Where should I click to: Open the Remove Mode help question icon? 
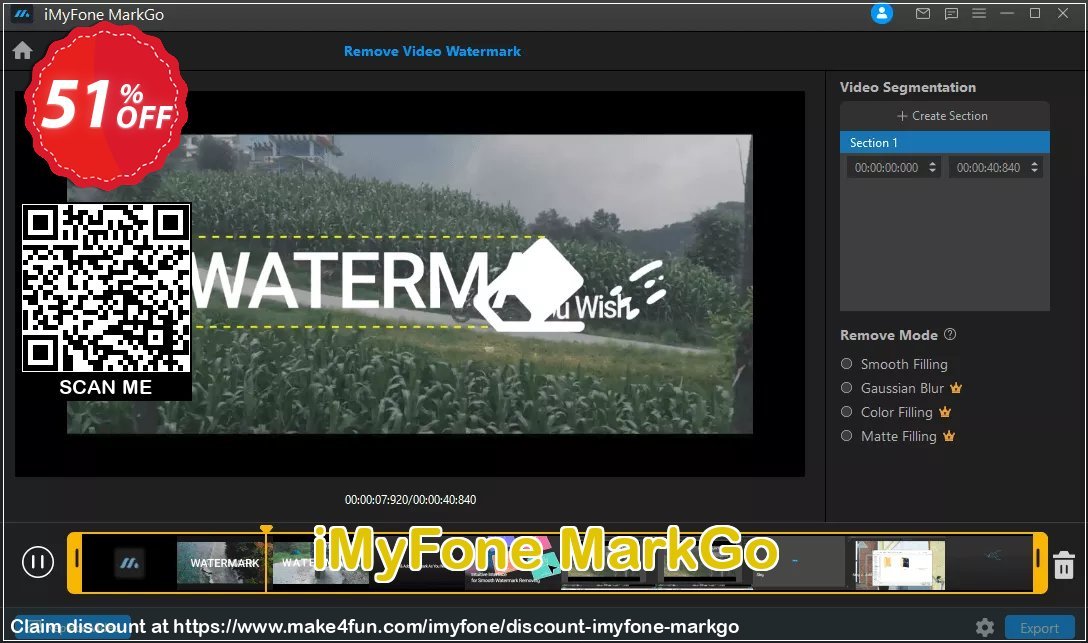(x=950, y=334)
